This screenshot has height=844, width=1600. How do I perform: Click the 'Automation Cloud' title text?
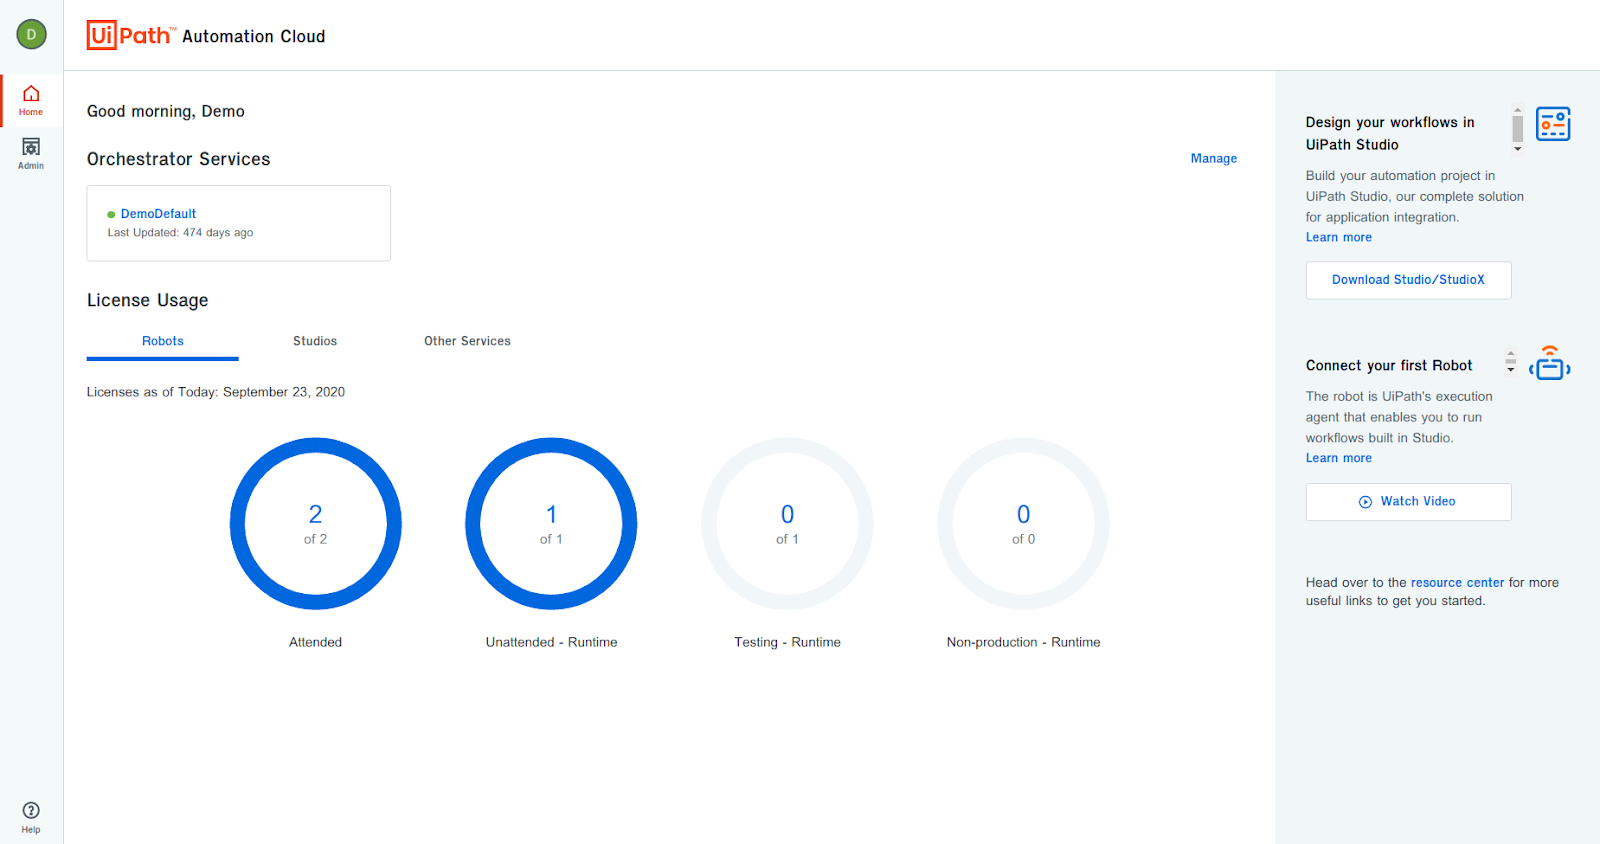coord(254,37)
